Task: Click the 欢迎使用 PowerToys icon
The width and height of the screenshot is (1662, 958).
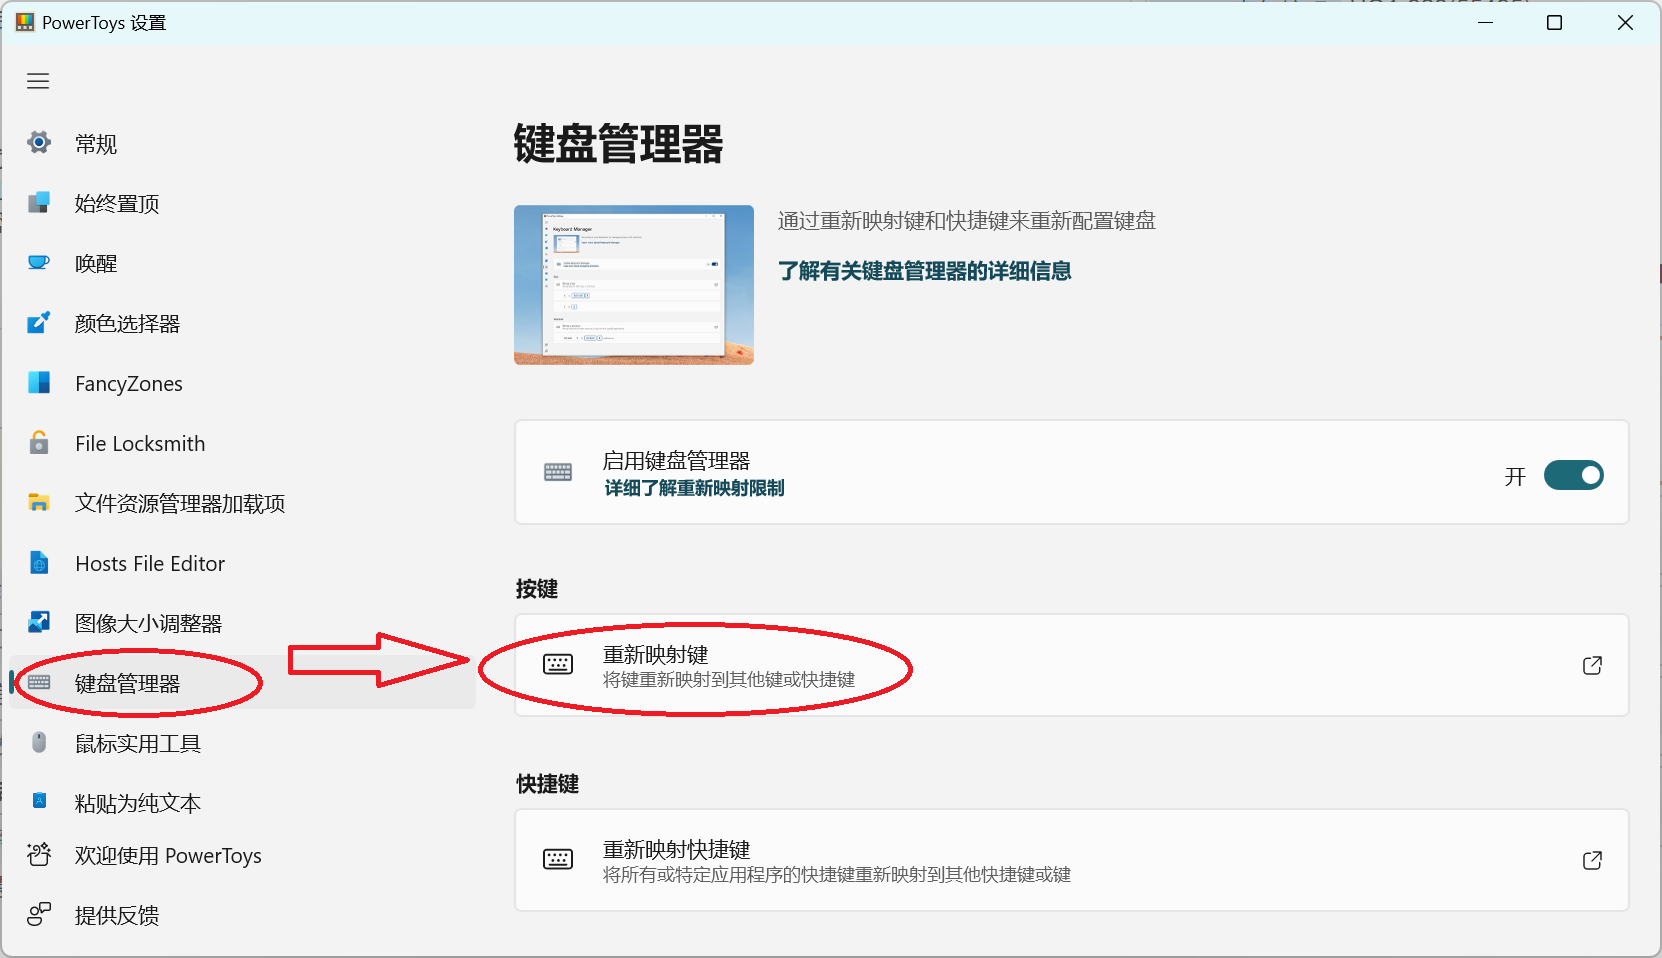Action: pyautogui.click(x=39, y=855)
